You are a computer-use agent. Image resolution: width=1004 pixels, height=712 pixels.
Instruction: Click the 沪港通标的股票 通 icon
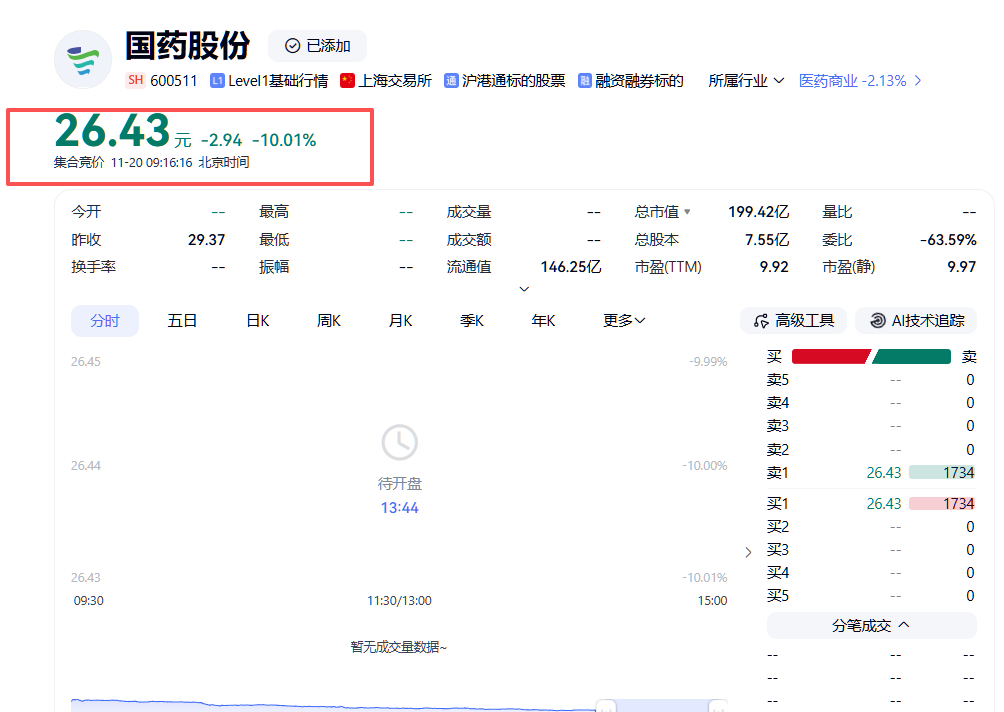[451, 81]
